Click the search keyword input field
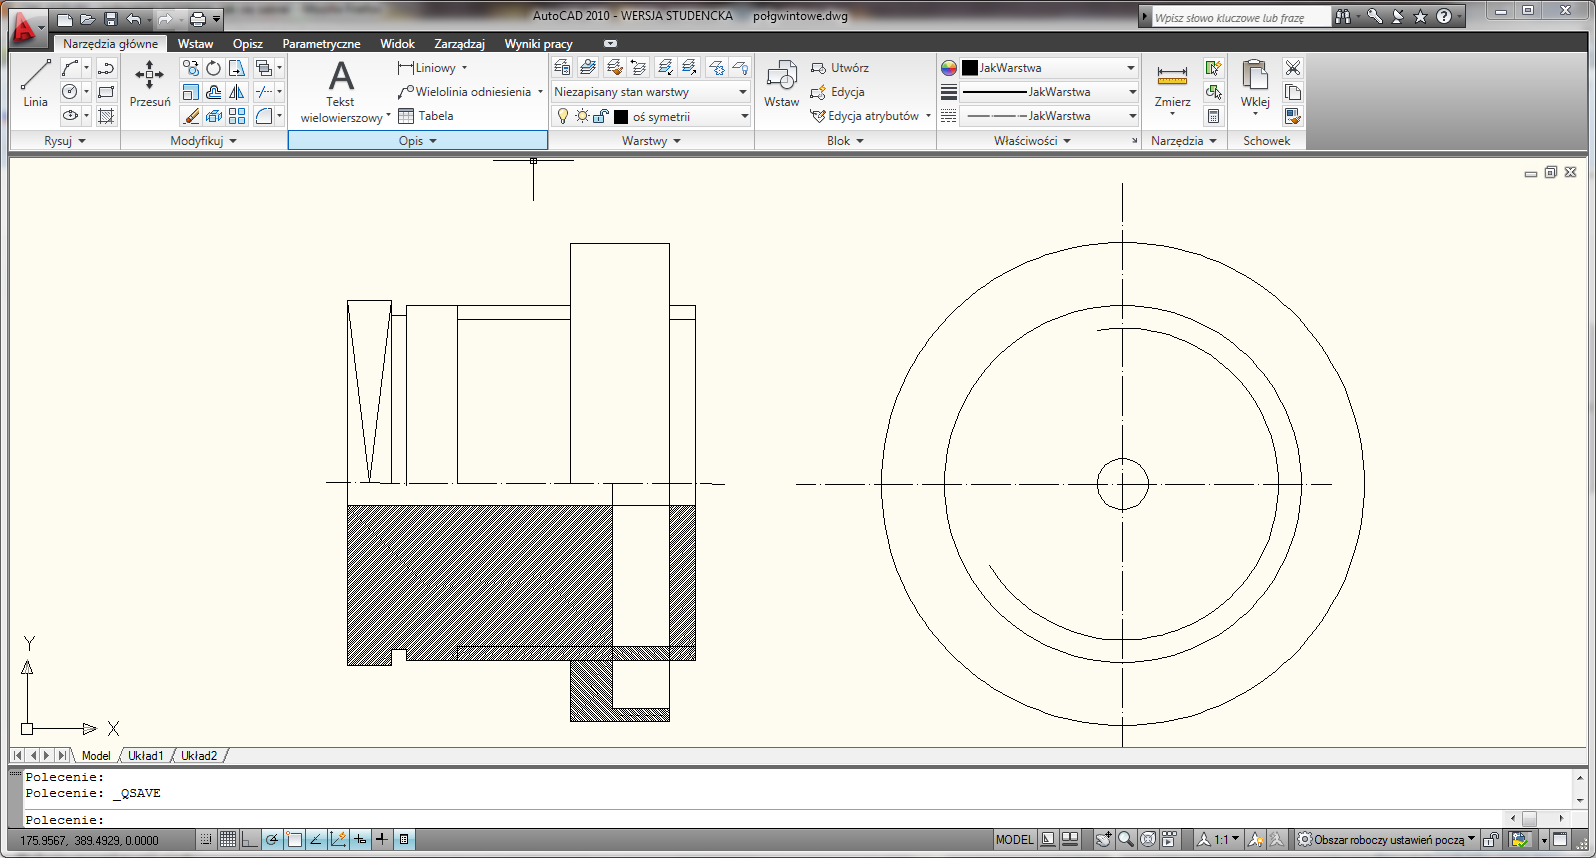Viewport: 1596px width, 858px height. (1242, 17)
